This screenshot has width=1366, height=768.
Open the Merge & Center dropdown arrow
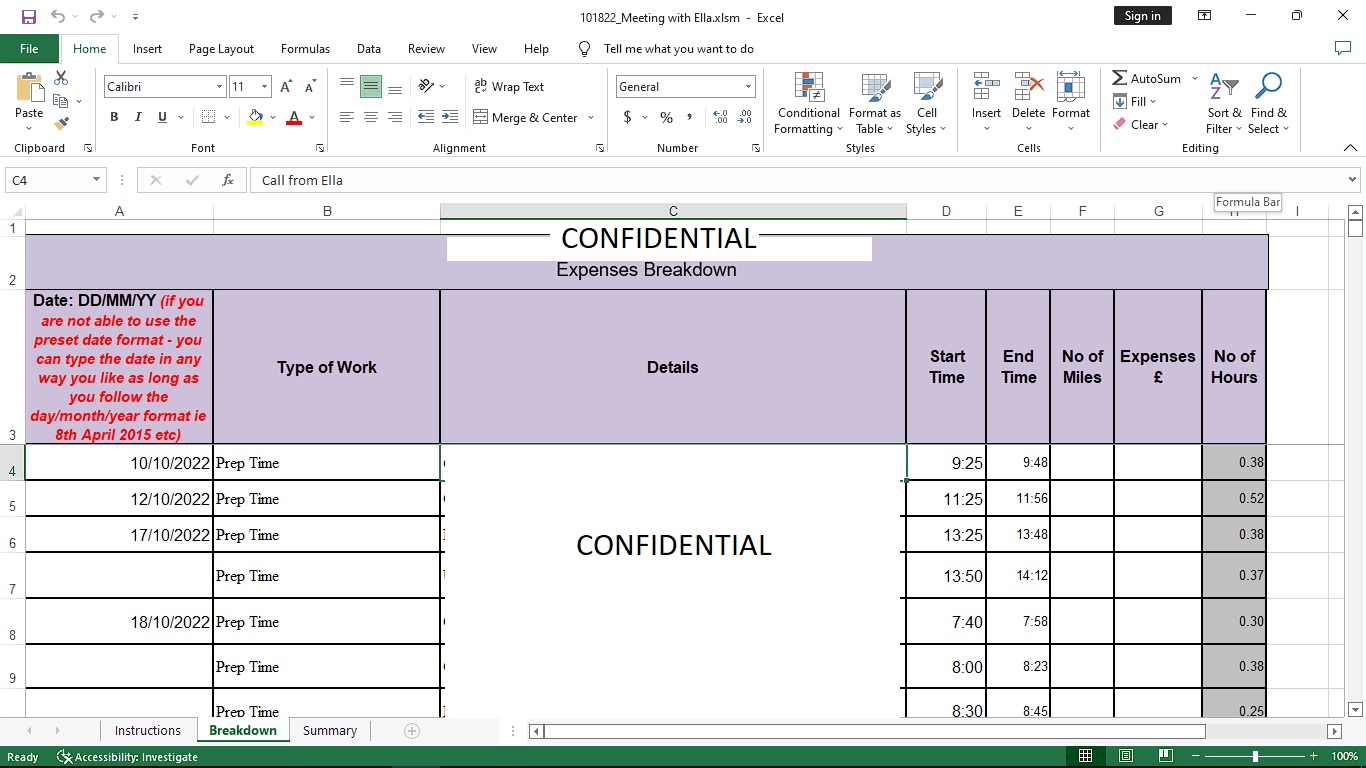pos(591,118)
